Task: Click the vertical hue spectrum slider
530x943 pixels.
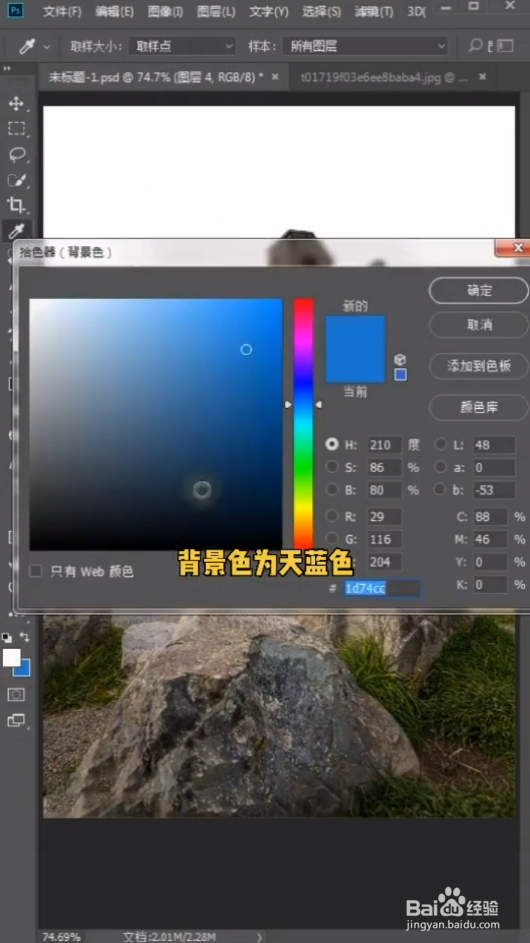Action: click(303, 424)
